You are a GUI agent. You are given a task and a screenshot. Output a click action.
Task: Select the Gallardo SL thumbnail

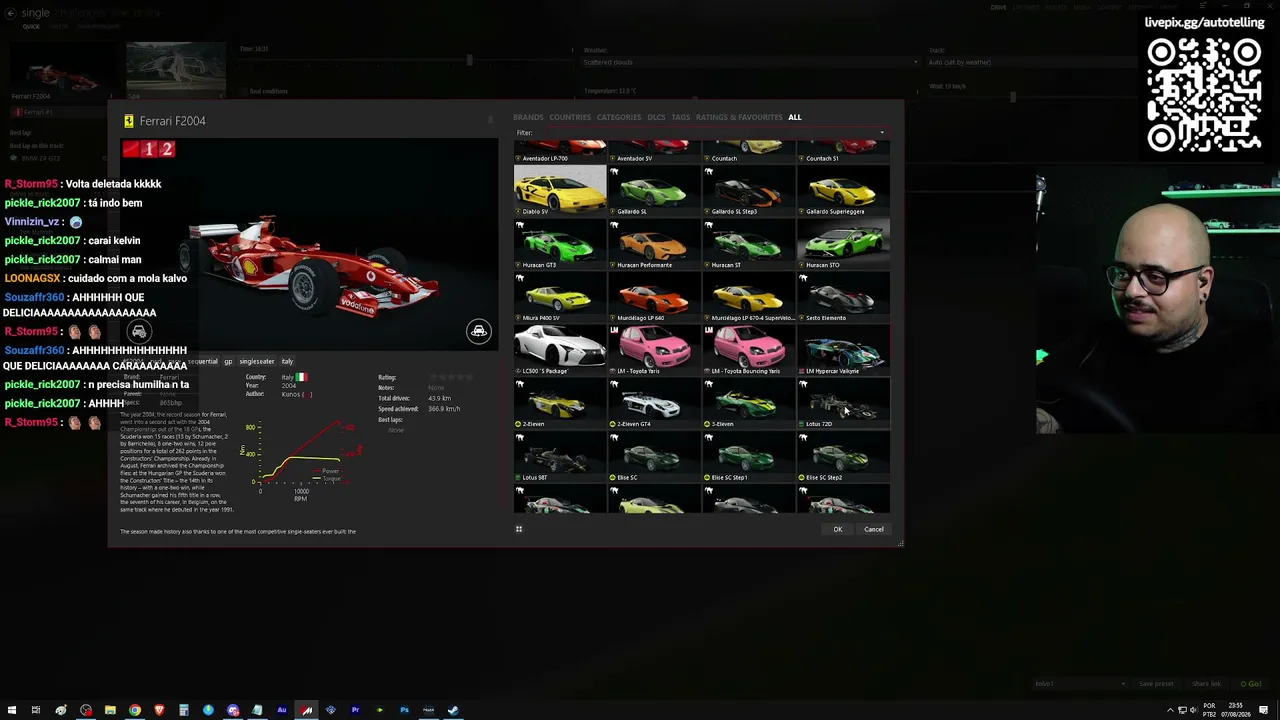[x=654, y=191]
